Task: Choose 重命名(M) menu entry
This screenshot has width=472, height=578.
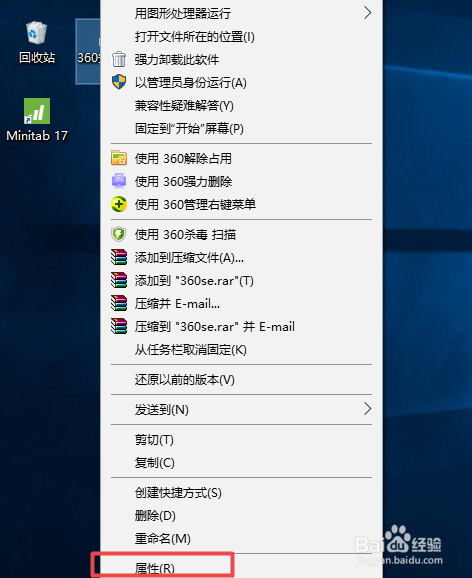Action: tap(242, 538)
